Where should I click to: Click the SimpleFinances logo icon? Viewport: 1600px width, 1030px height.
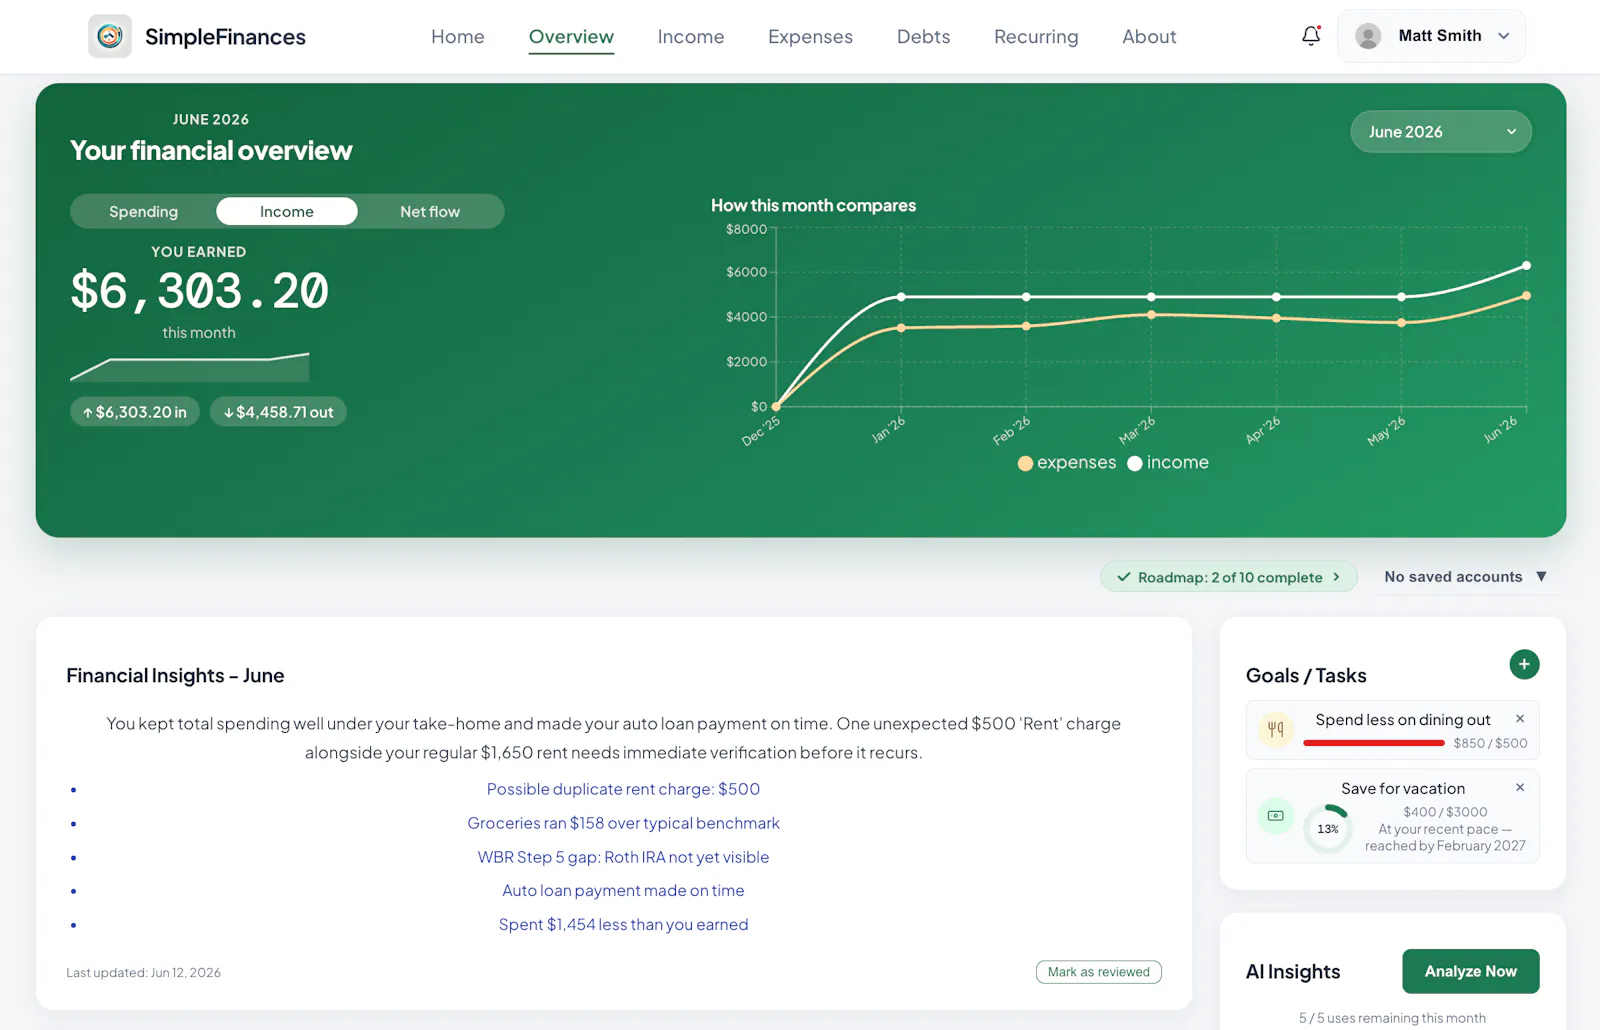pos(110,36)
